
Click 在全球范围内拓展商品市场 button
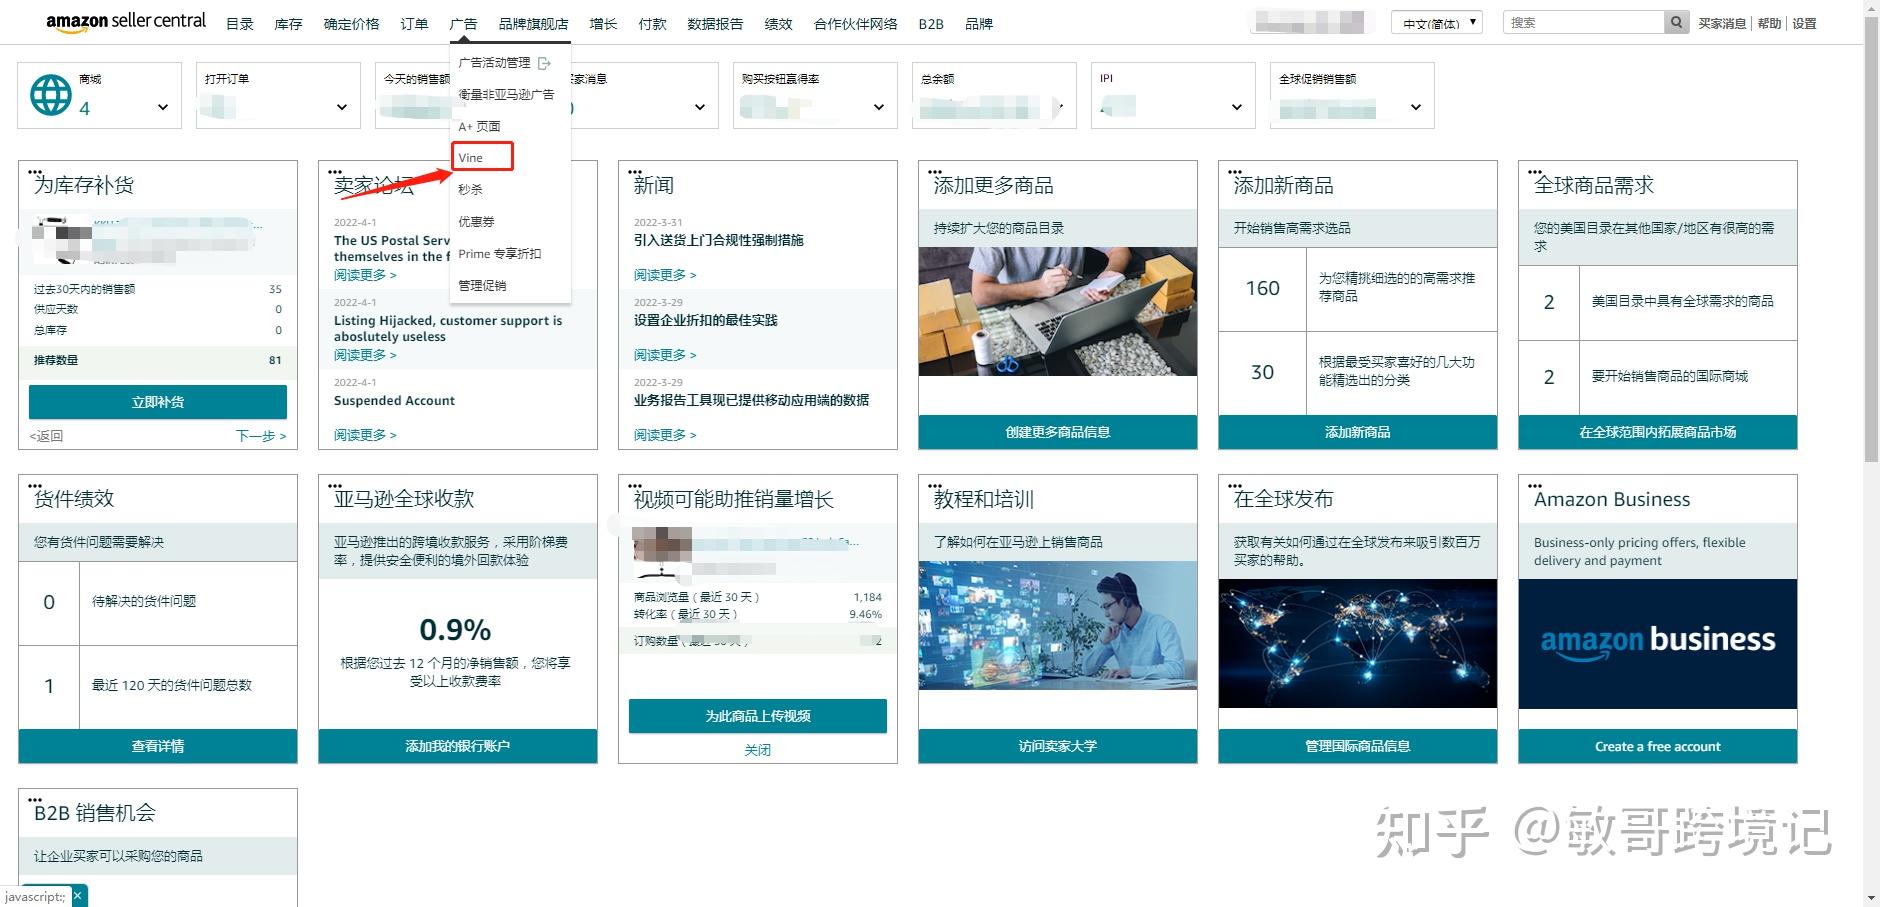(1658, 432)
